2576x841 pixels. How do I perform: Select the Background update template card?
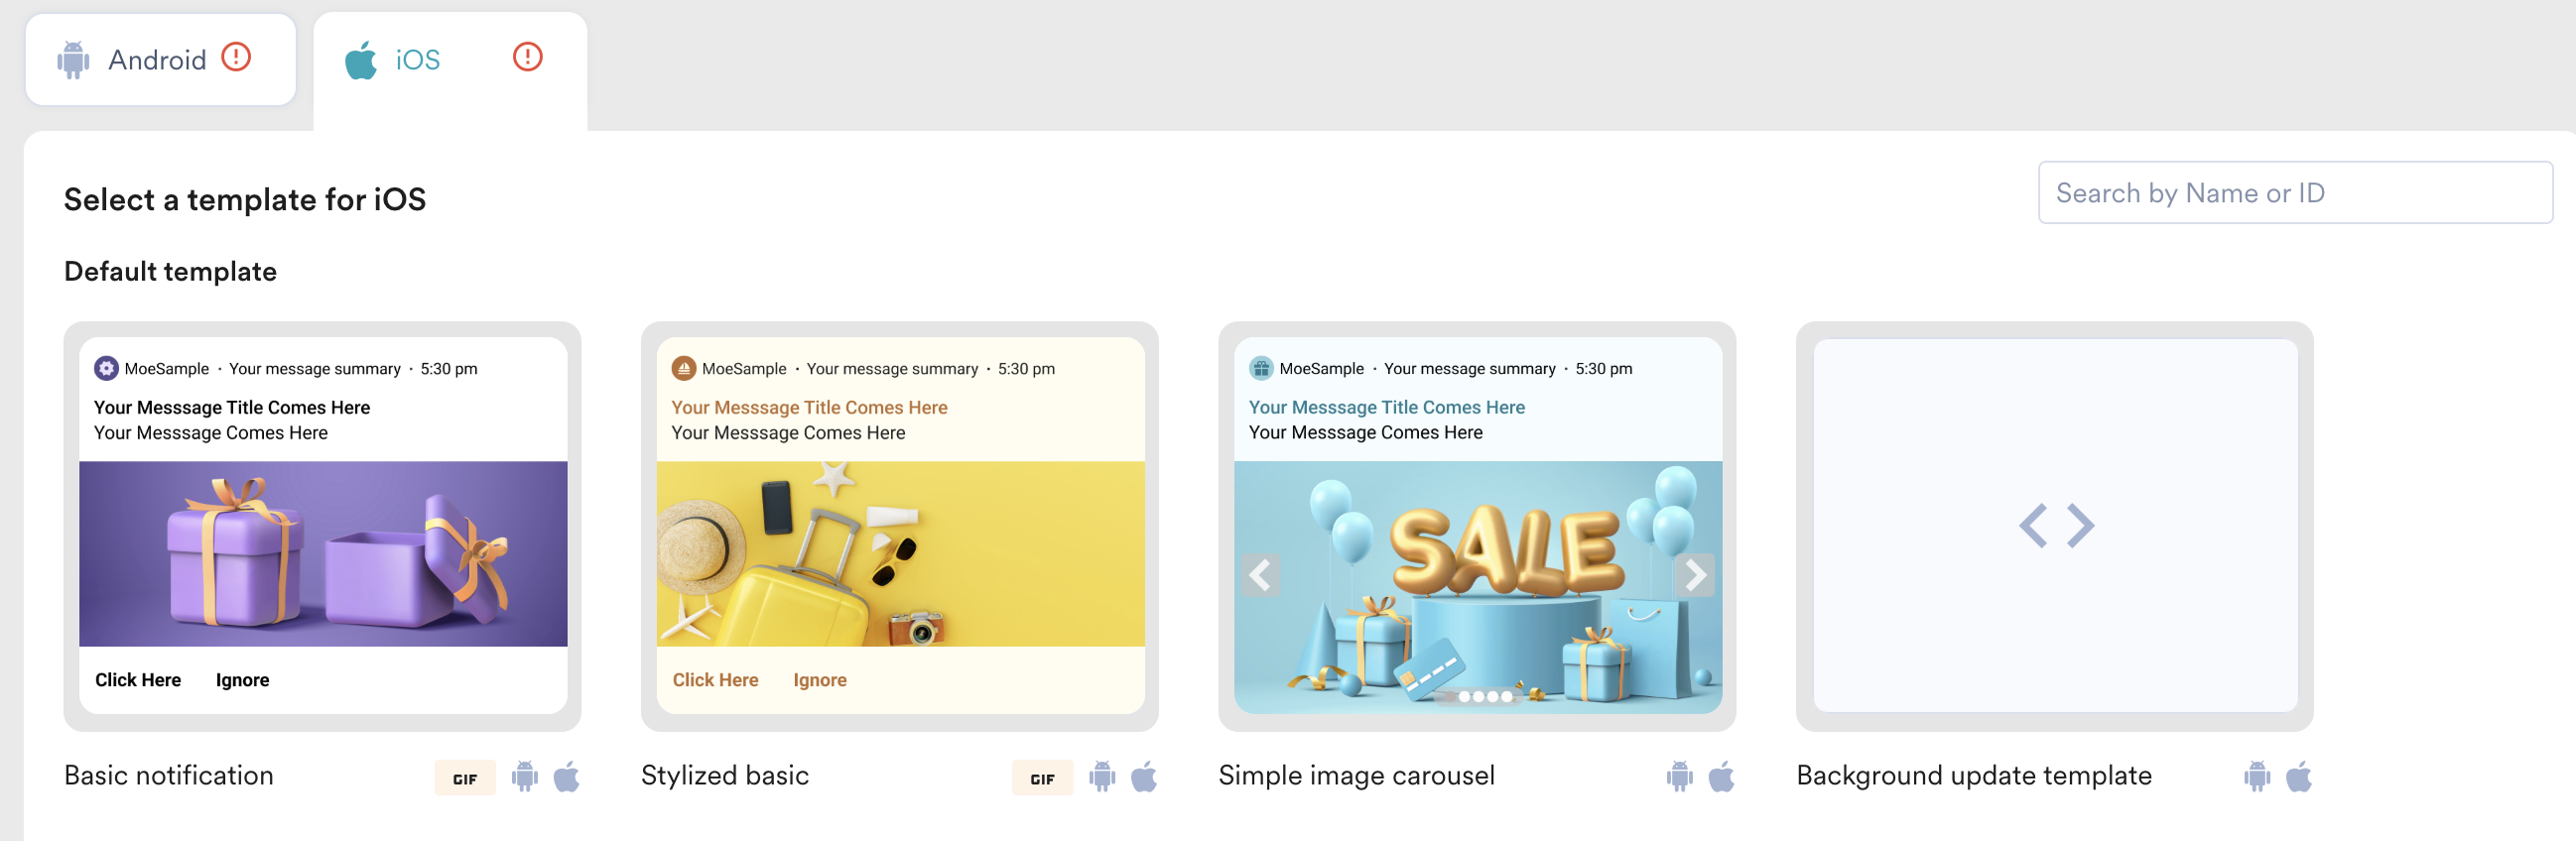pyautogui.click(x=2054, y=526)
